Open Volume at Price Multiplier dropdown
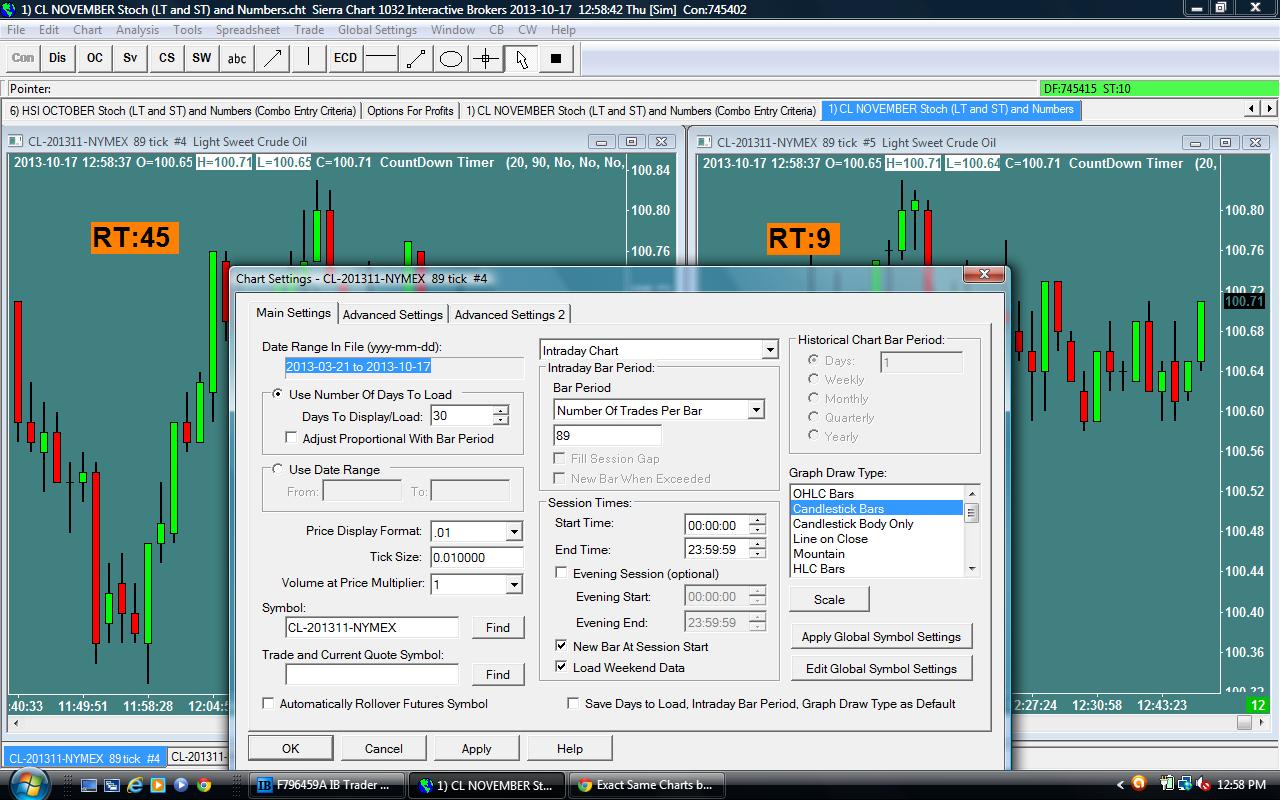The image size is (1280, 800). [x=514, y=584]
